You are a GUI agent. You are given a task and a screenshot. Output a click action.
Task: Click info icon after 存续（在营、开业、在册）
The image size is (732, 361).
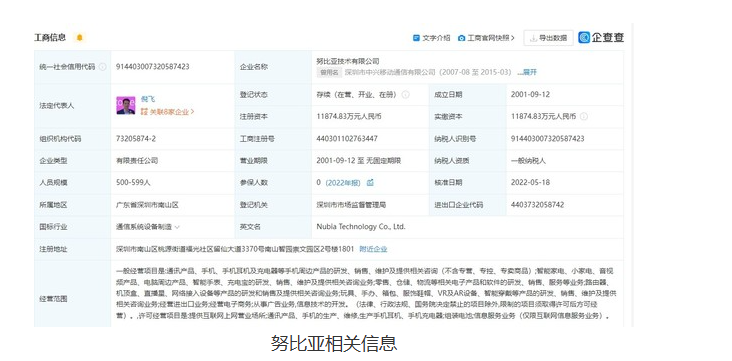406,94
